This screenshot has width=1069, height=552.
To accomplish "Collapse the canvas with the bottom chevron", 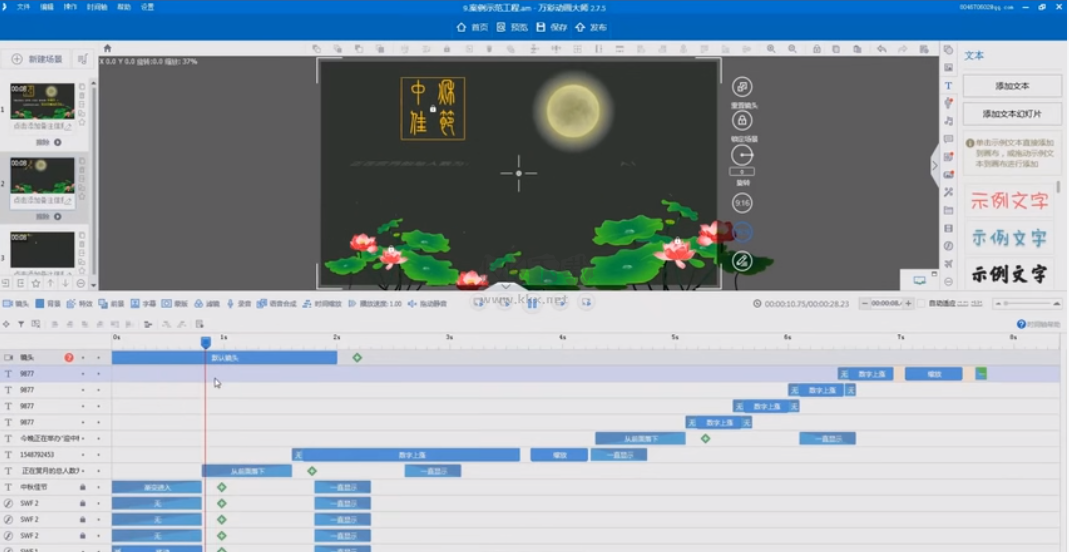I will (x=505, y=287).
